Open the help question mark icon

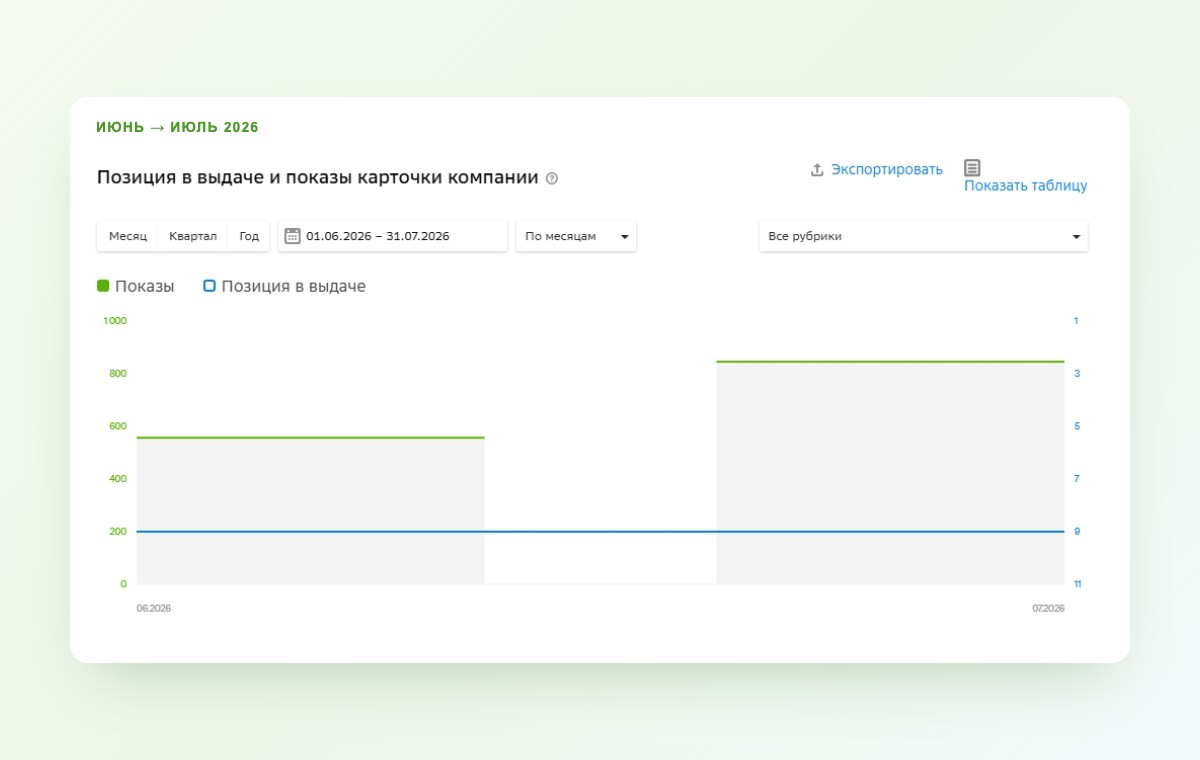pyautogui.click(x=552, y=179)
